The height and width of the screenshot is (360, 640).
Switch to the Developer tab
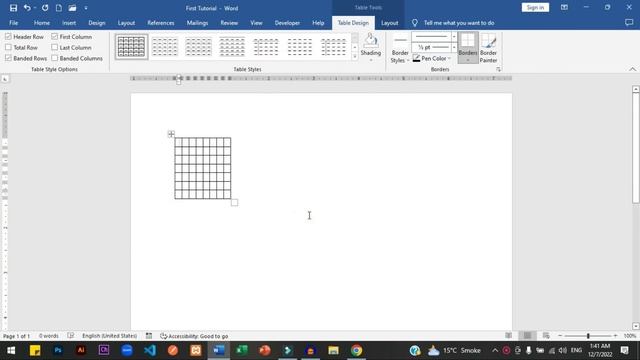[x=287, y=23]
